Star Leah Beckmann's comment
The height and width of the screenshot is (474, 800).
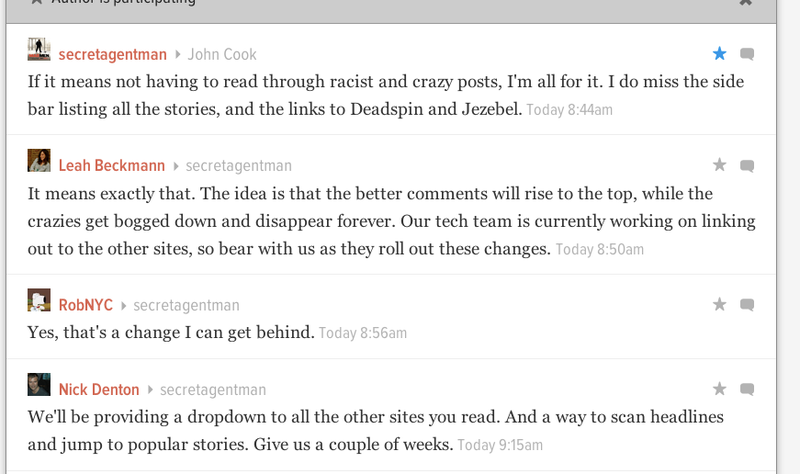[719, 165]
